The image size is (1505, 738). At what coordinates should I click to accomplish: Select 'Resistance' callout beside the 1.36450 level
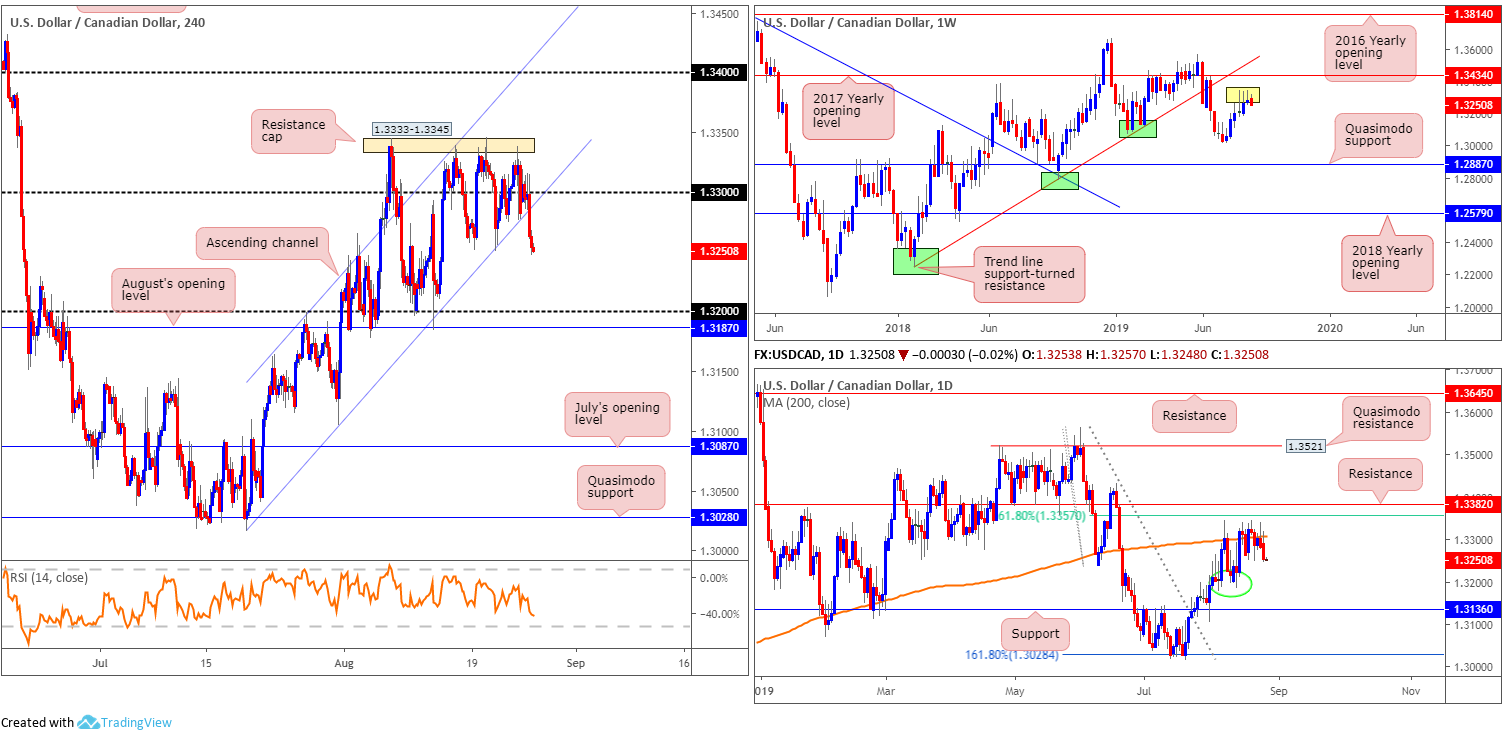click(1194, 414)
